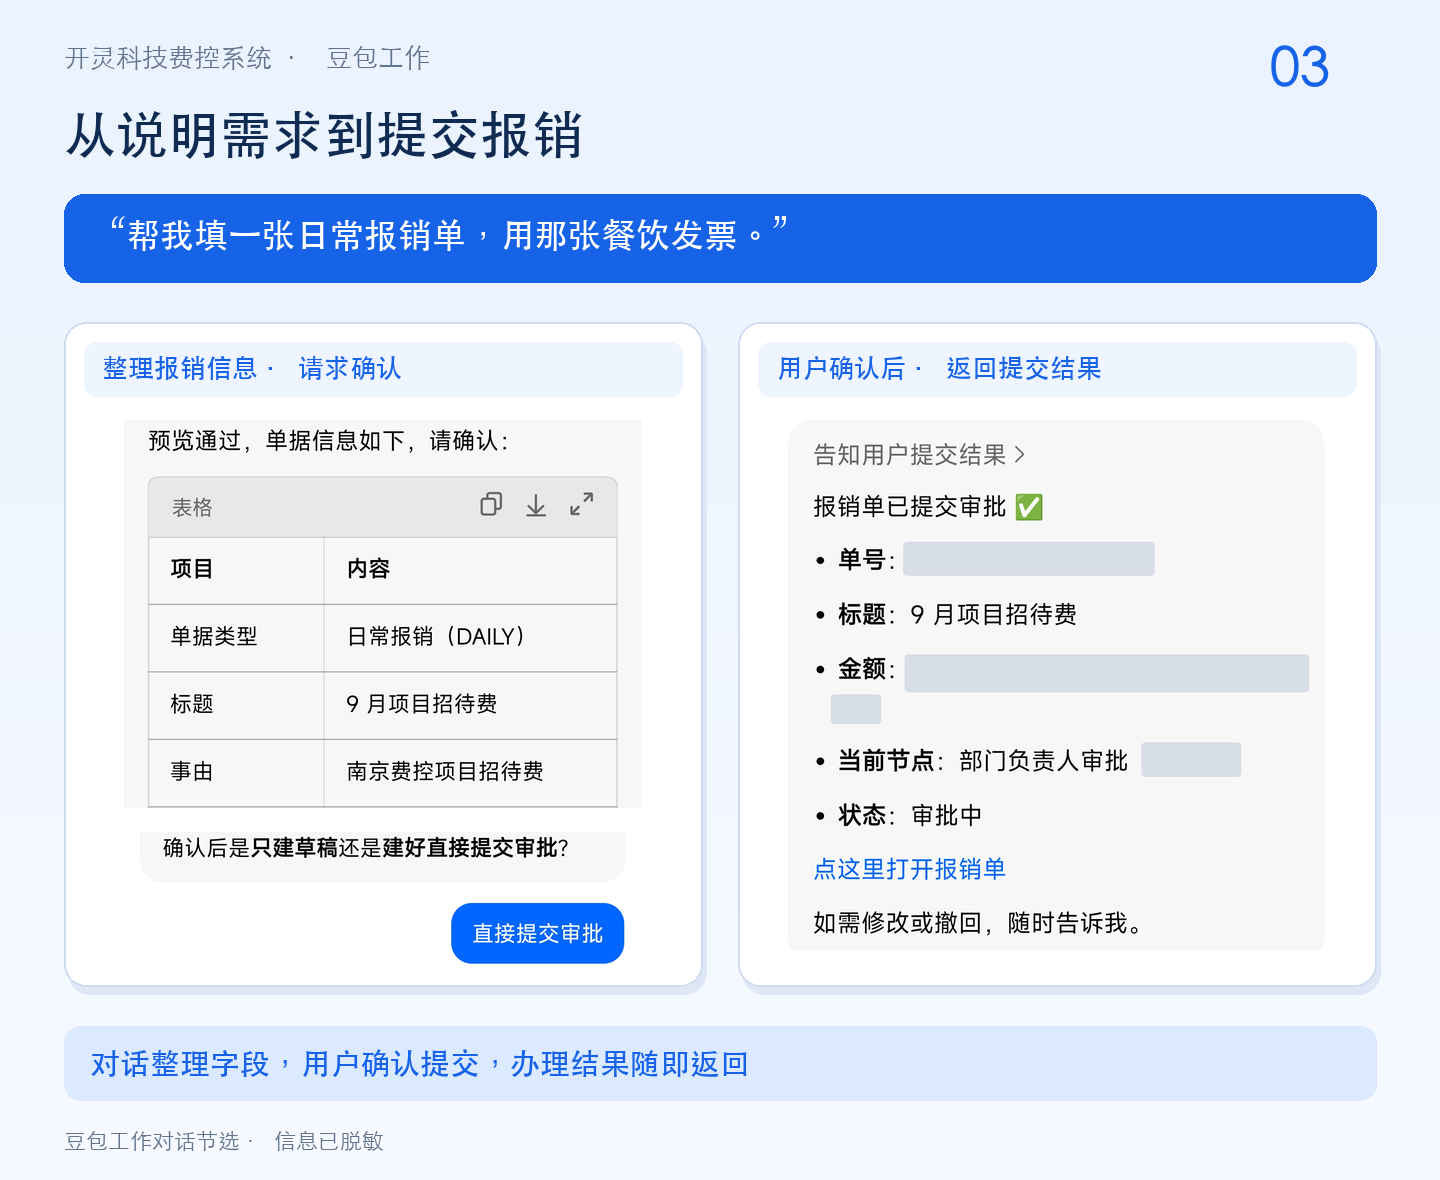Click the page number 03
Image resolution: width=1440 pixels, height=1180 pixels.
coord(1299,67)
